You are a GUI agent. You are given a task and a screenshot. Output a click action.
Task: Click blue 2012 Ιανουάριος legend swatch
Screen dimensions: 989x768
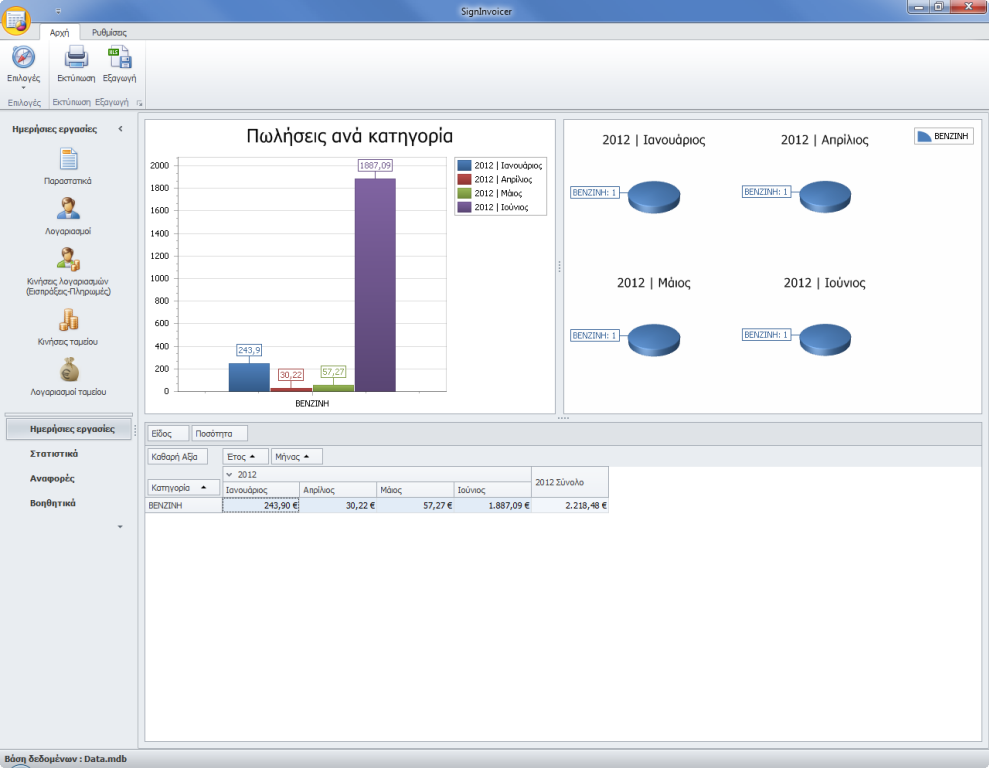tap(464, 165)
